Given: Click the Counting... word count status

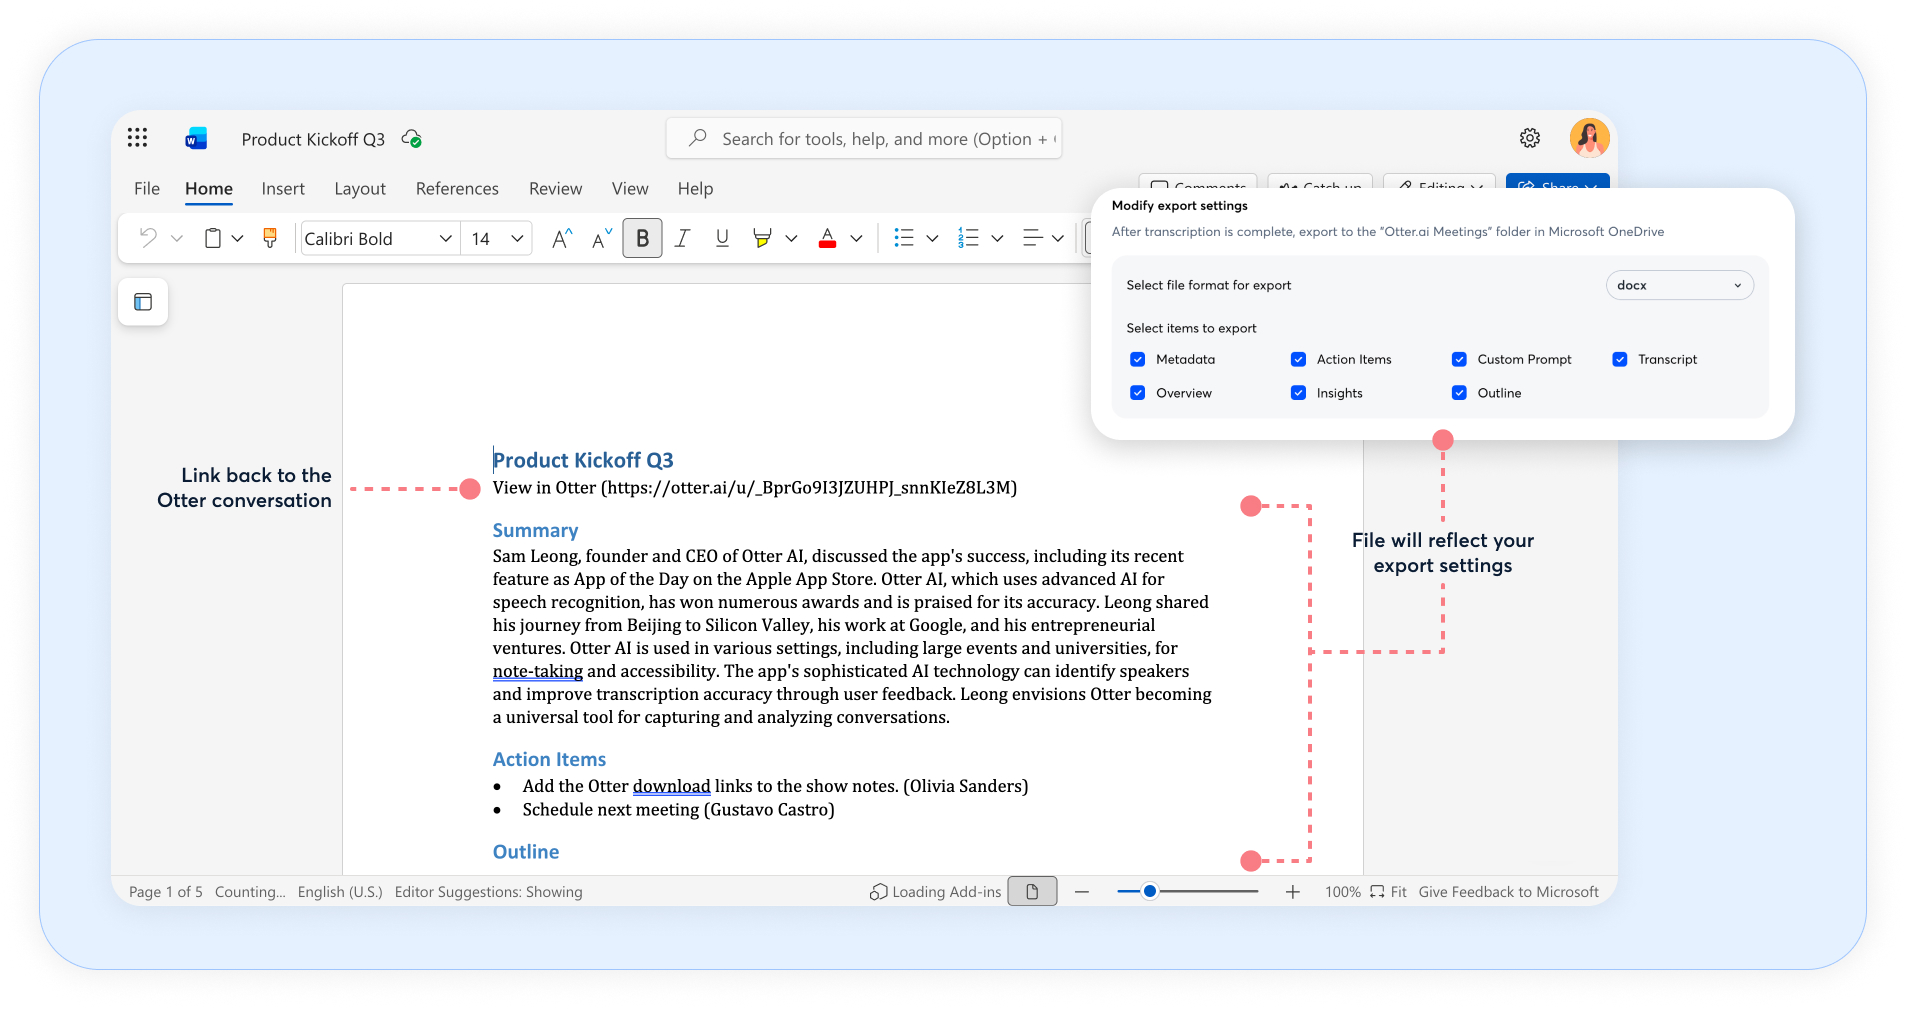Looking at the screenshot, I should click(250, 891).
